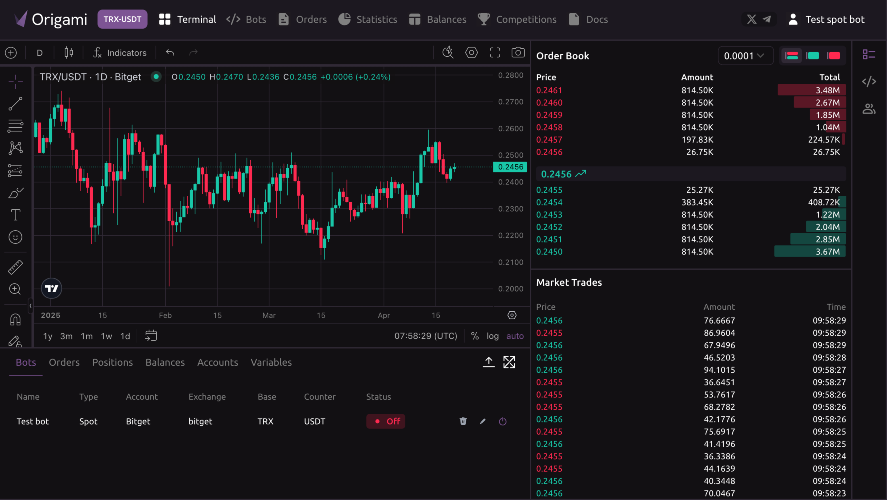Open chart settings hexagon icon
The width and height of the screenshot is (887, 500).
(x=471, y=53)
